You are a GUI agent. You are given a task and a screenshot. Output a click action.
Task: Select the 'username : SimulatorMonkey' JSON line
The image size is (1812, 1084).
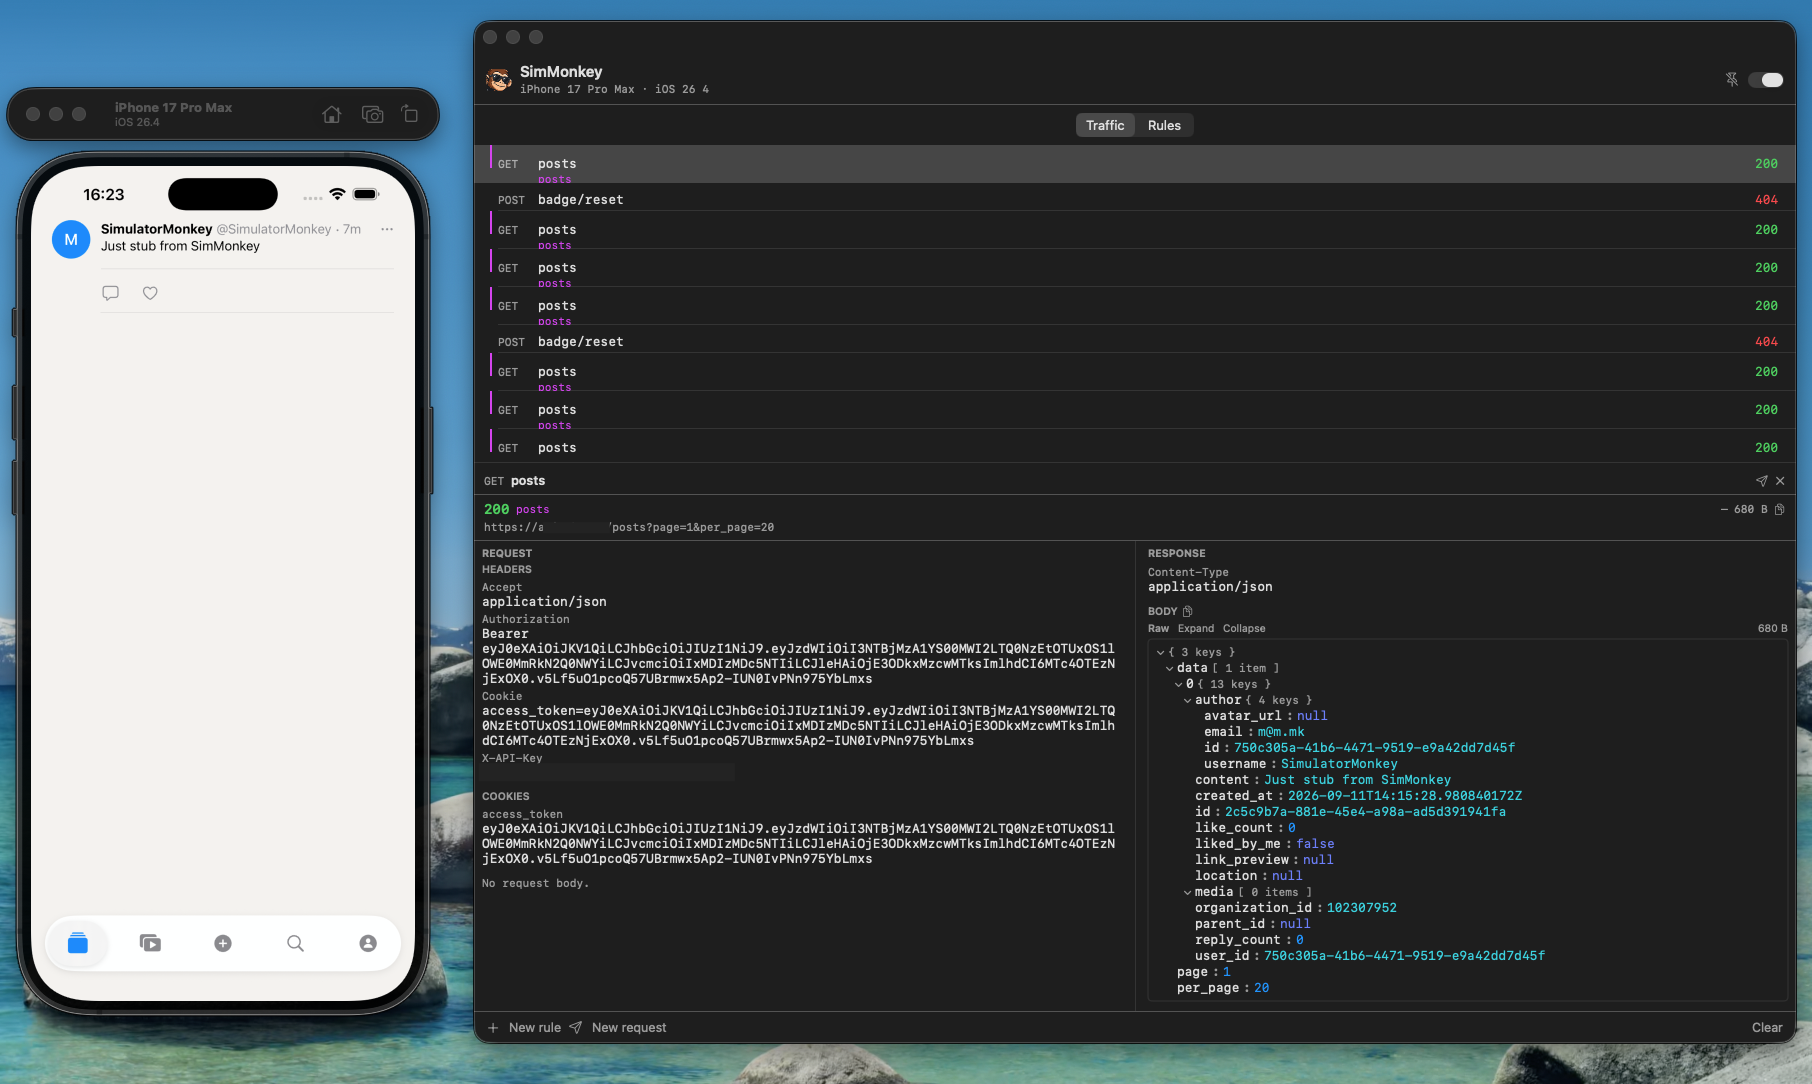(1301, 764)
